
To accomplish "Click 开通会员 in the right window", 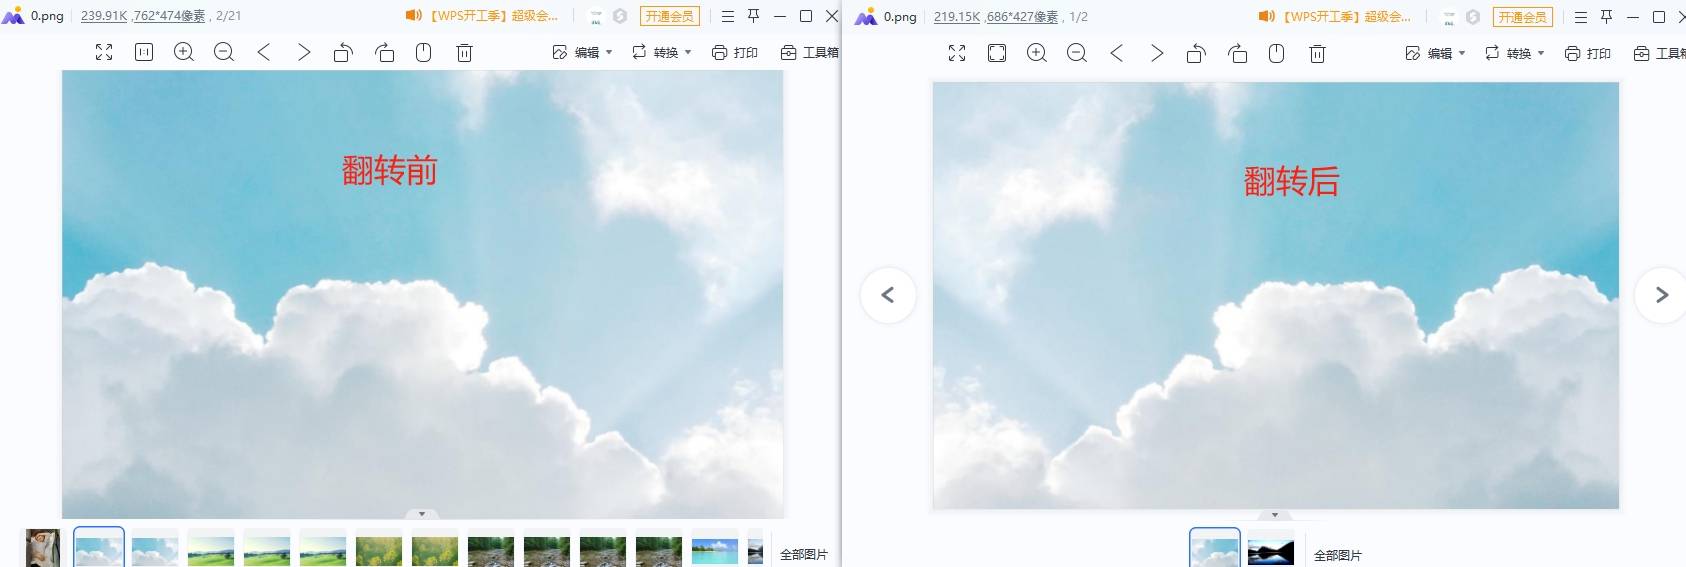I will coord(1522,17).
